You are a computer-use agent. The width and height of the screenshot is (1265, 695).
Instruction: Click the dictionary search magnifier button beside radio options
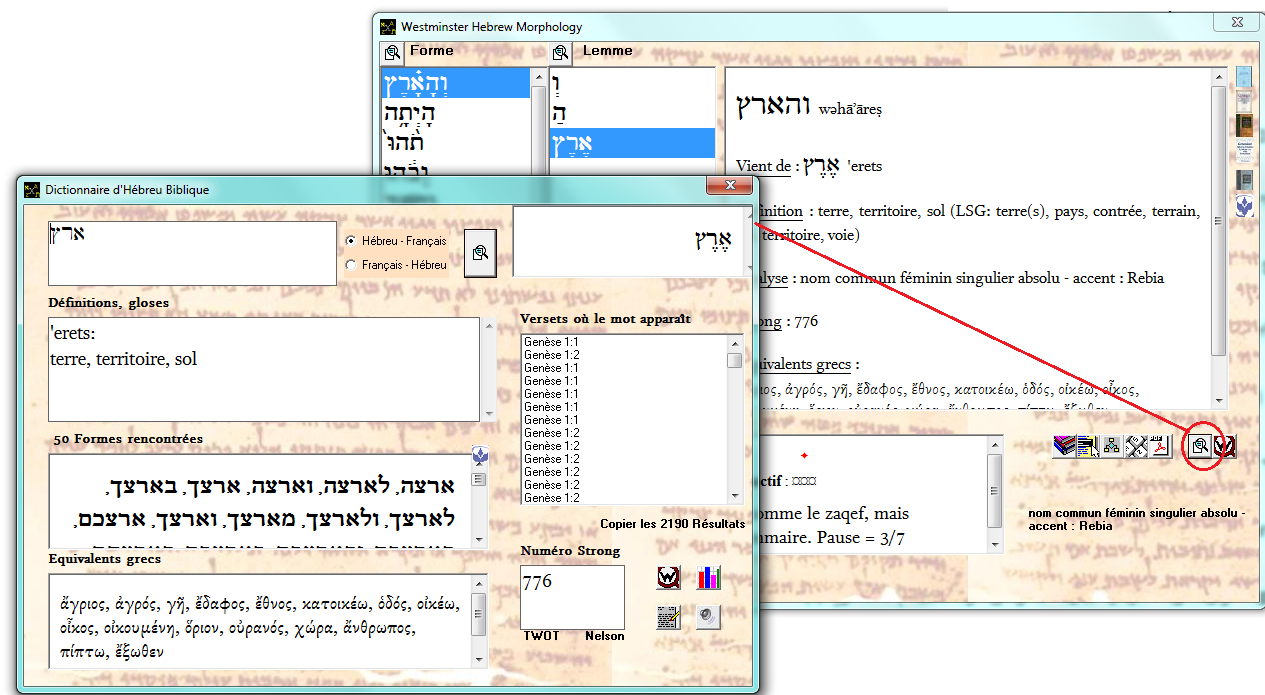pyautogui.click(x=480, y=251)
